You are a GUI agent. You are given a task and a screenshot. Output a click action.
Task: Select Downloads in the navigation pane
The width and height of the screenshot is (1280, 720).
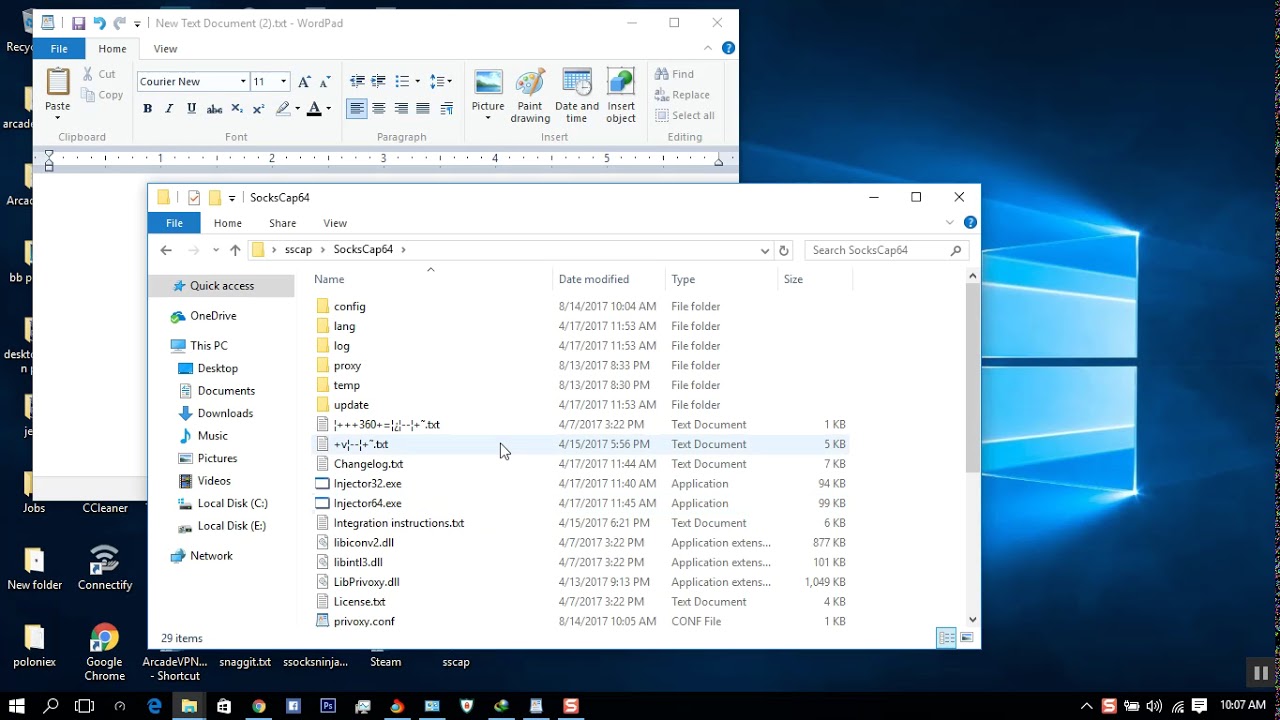tap(225, 413)
